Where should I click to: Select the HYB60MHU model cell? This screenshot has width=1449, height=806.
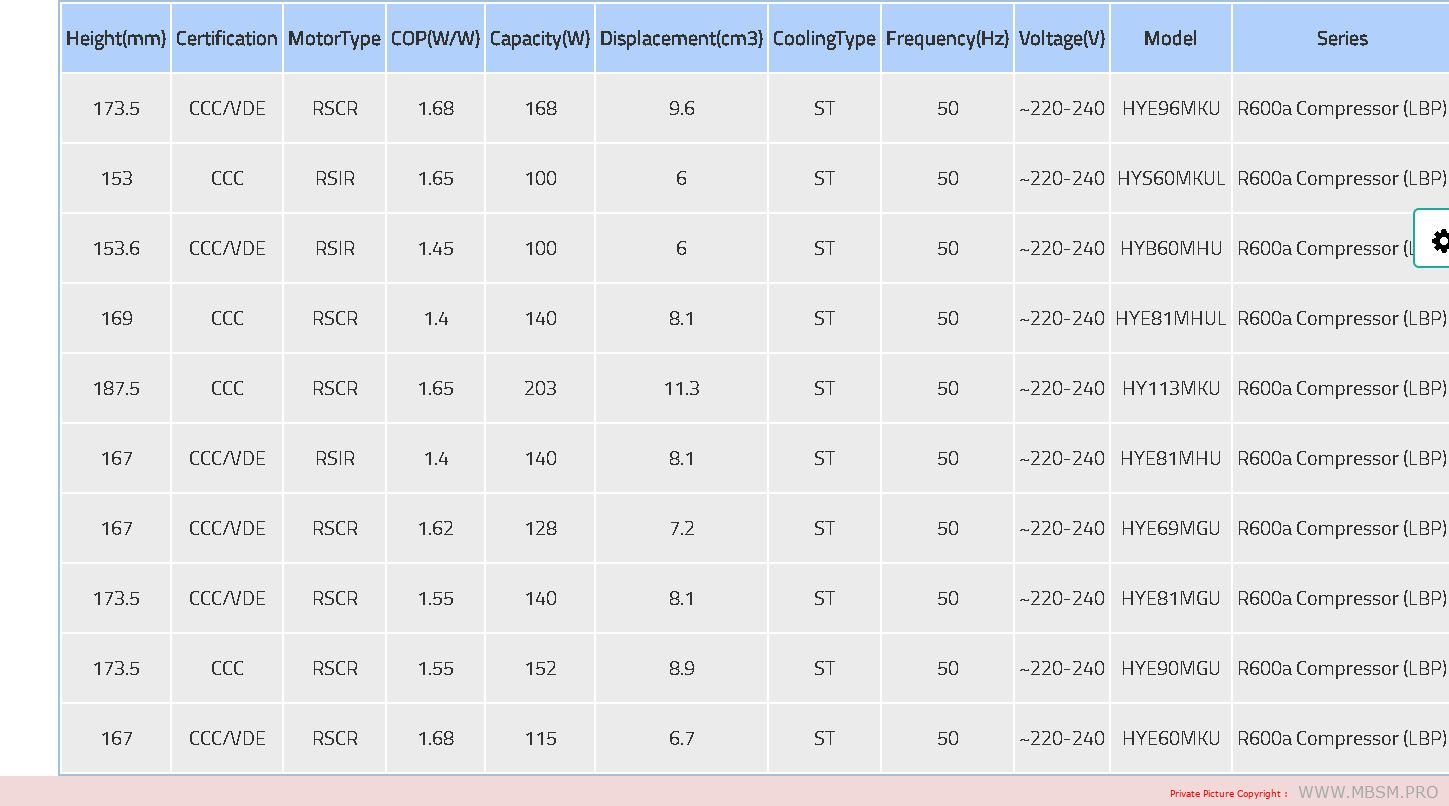pyautogui.click(x=1170, y=248)
